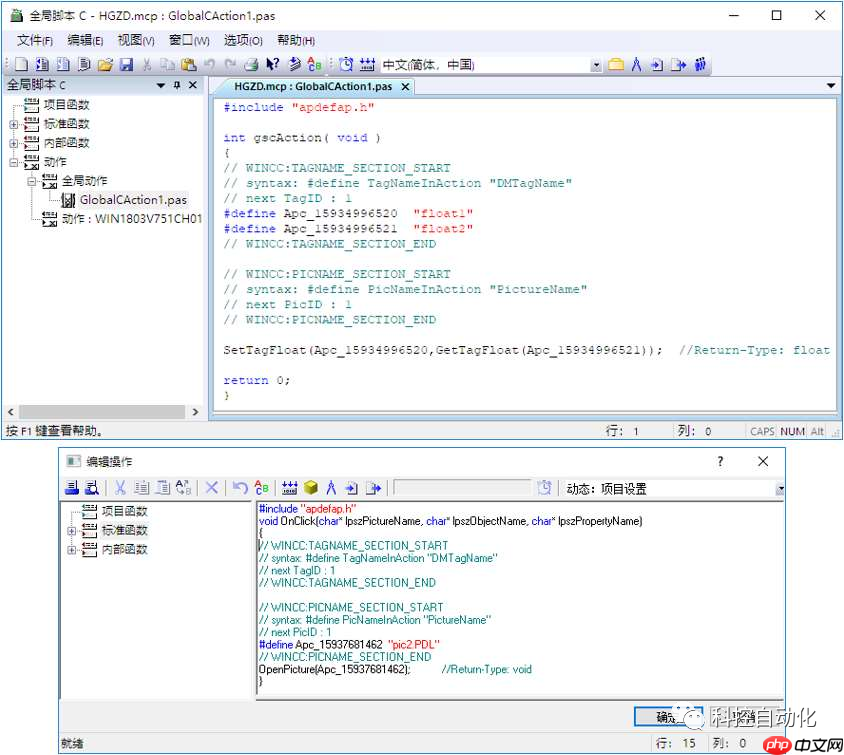
Task: Click the Print icon in main toolbar
Action: (251, 65)
